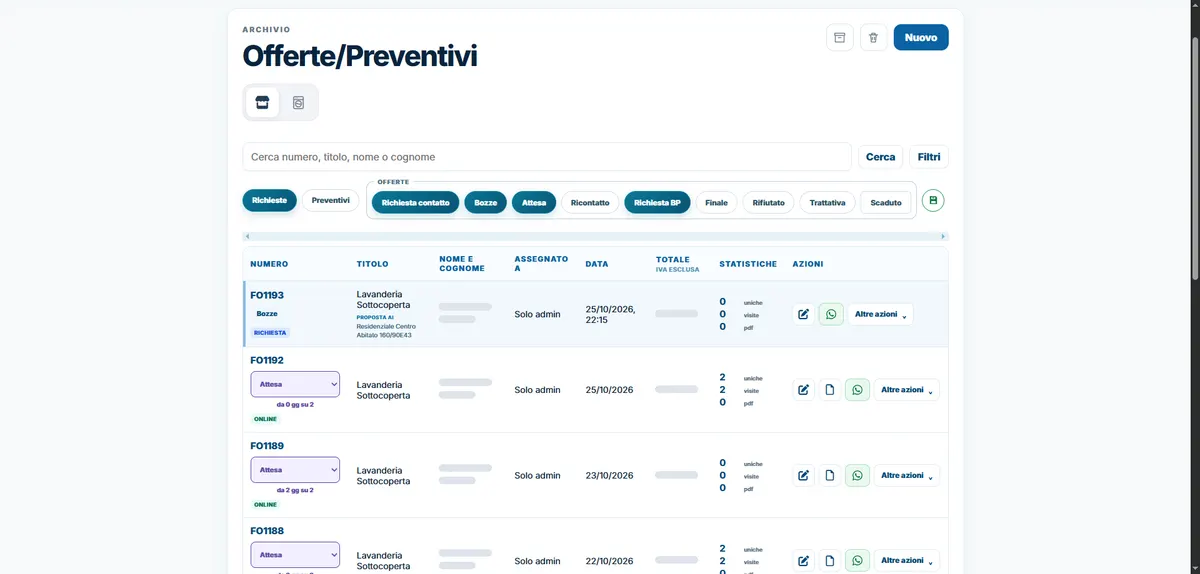This screenshot has width=1200, height=574.
Task: Click the date 22/10/2026
Action: (x=609, y=561)
